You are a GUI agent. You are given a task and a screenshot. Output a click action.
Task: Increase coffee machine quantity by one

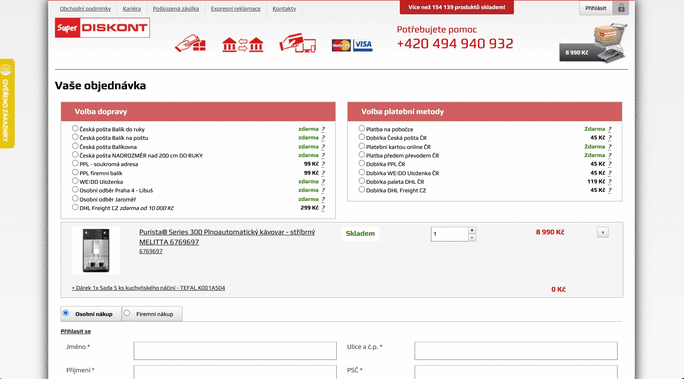click(x=472, y=230)
